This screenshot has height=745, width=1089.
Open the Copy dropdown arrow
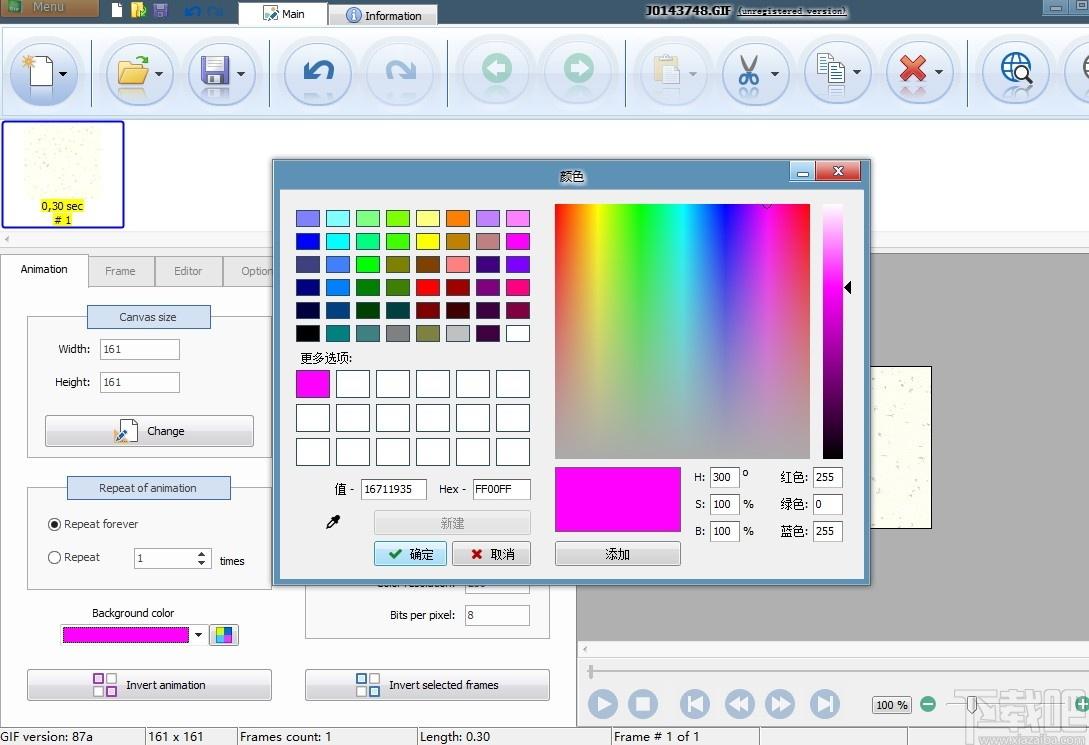(x=857, y=72)
